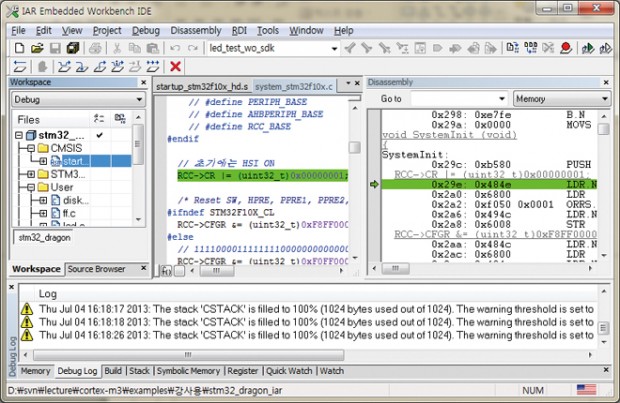Open a file with the open-folder icon
Screen dimensions: 620x403
pyautogui.click(x=37, y=48)
